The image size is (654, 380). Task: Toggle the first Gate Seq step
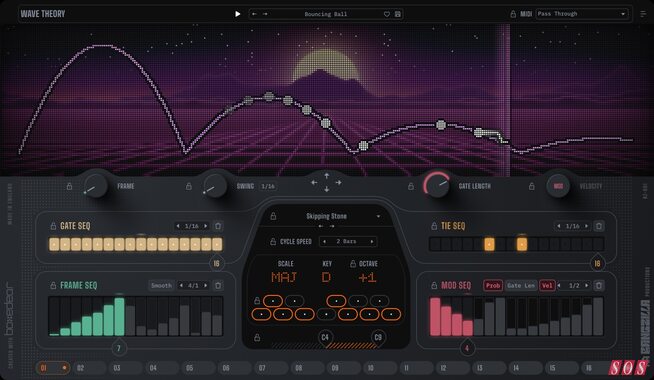point(54,244)
